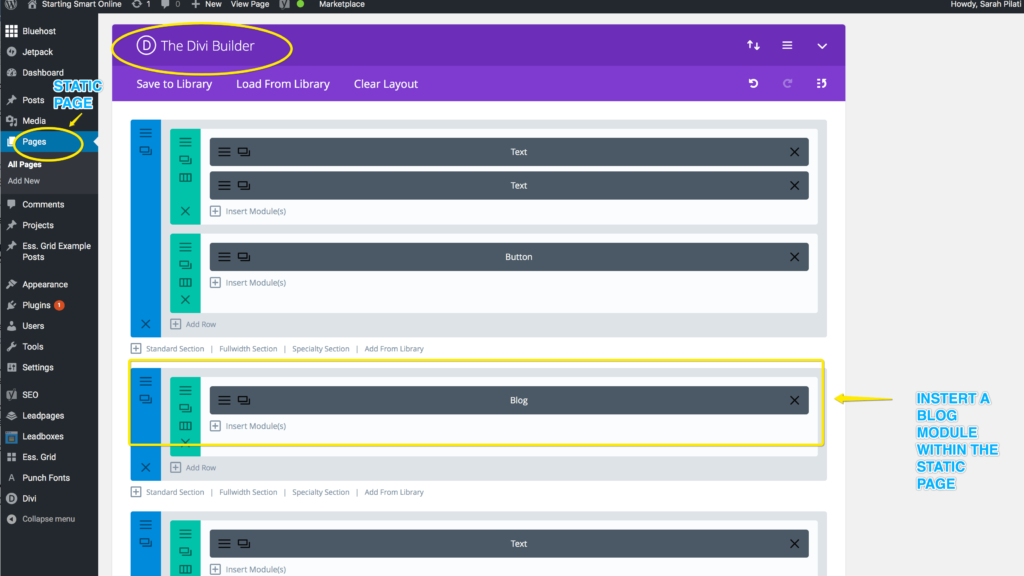
Task: Click Add From Library below Blog section
Action: pyautogui.click(x=394, y=492)
